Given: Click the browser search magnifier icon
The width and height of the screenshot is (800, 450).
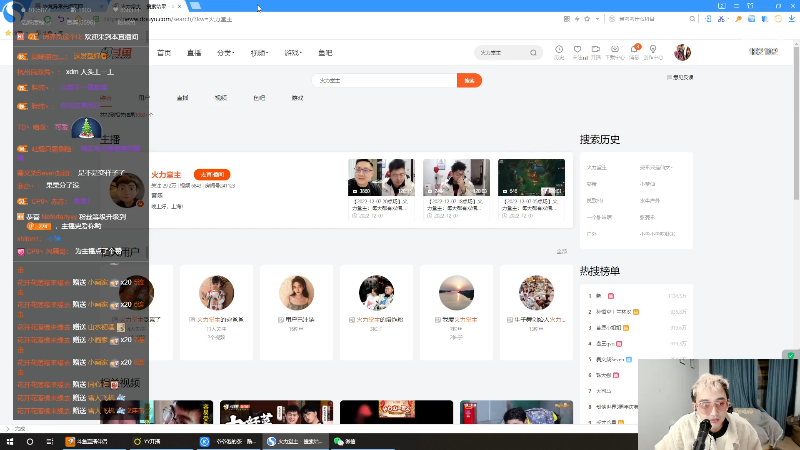Looking at the screenshot, I should pyautogui.click(x=692, y=19).
